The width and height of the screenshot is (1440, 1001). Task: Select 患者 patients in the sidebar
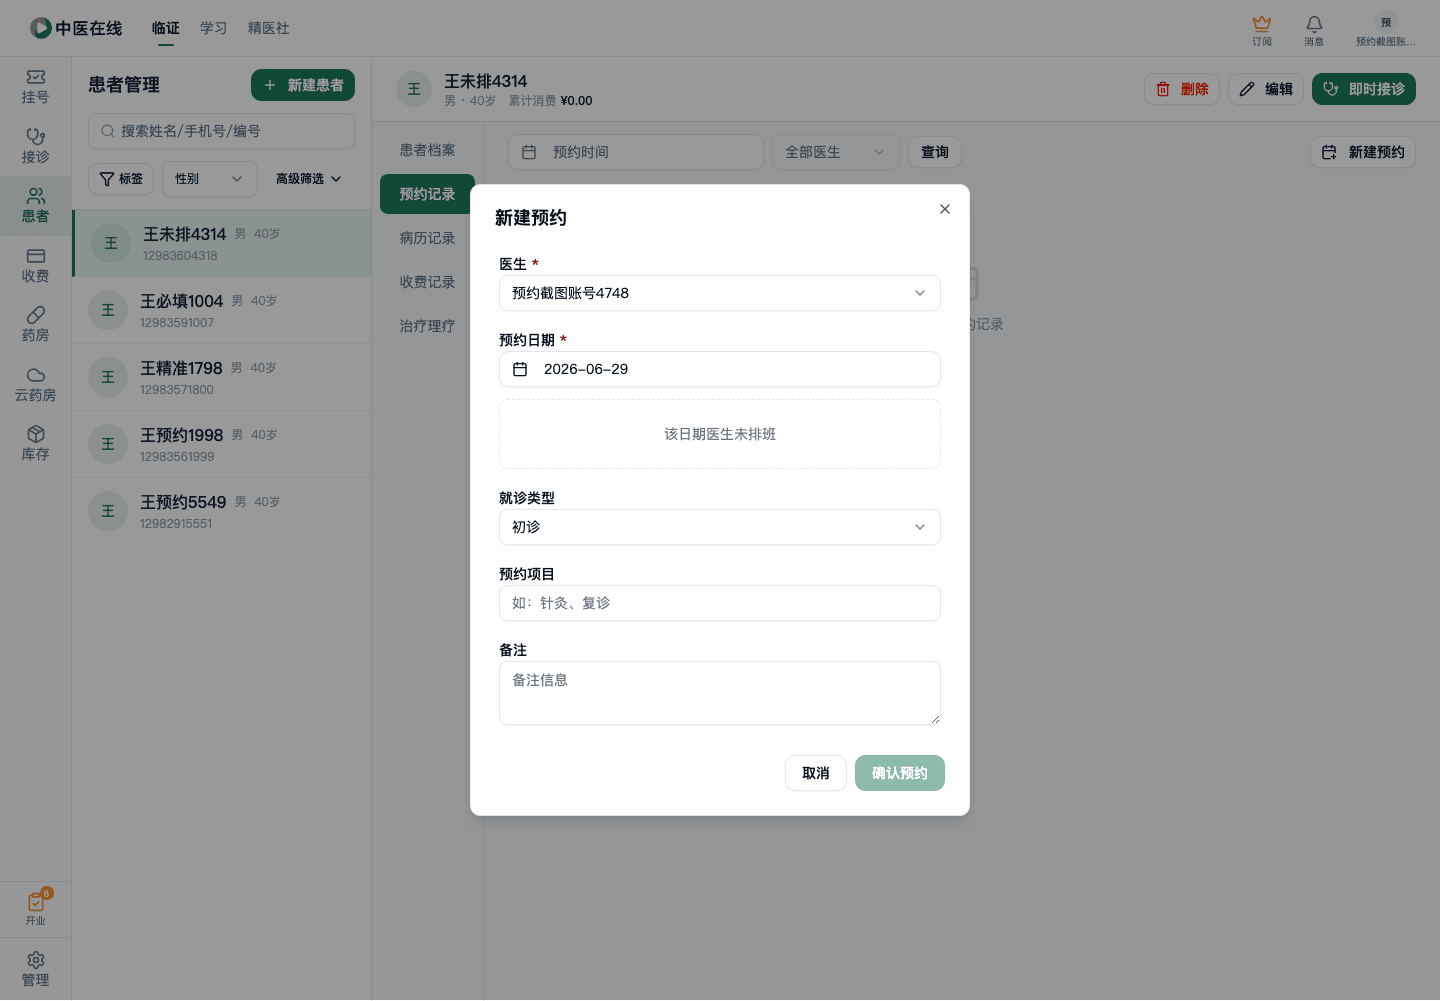coord(35,206)
